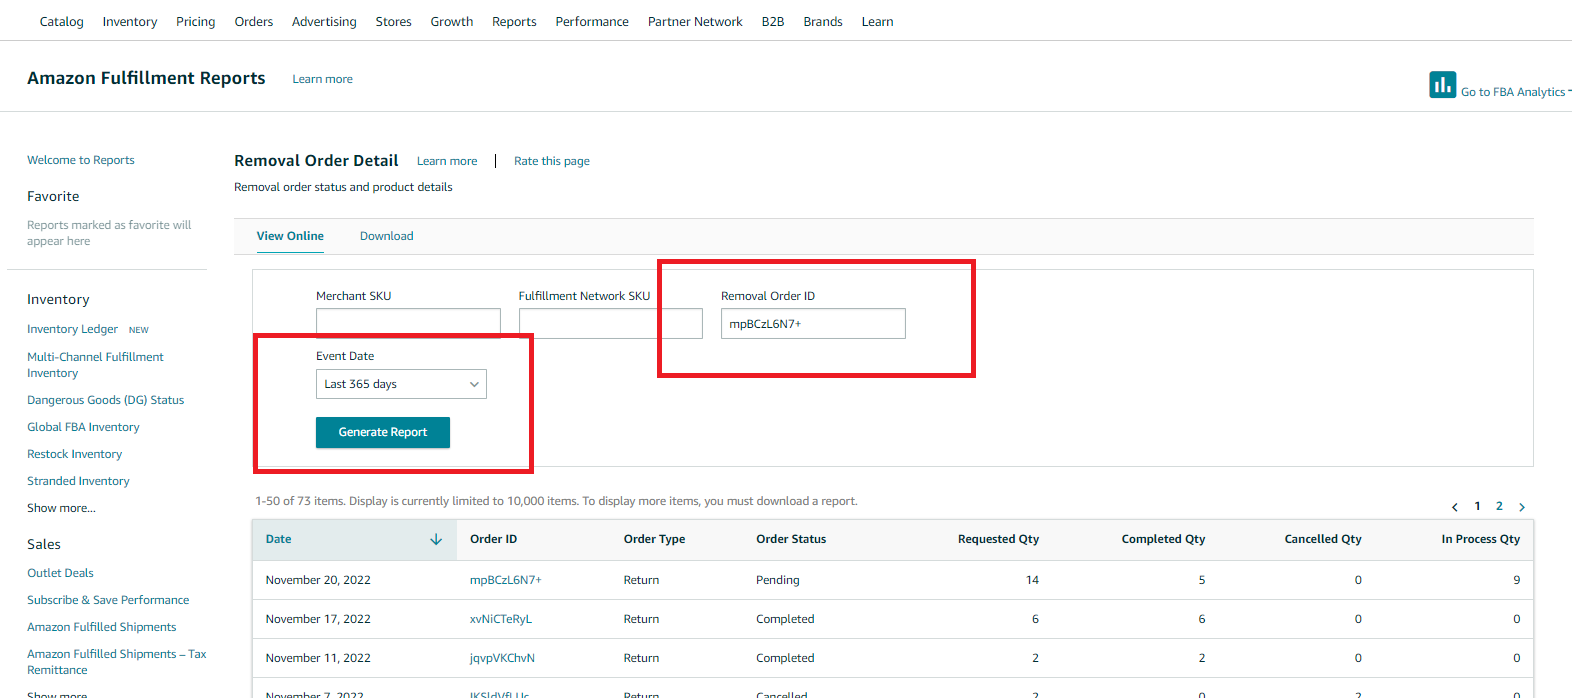Open order xvNiCTeRyL link

pos(501,619)
